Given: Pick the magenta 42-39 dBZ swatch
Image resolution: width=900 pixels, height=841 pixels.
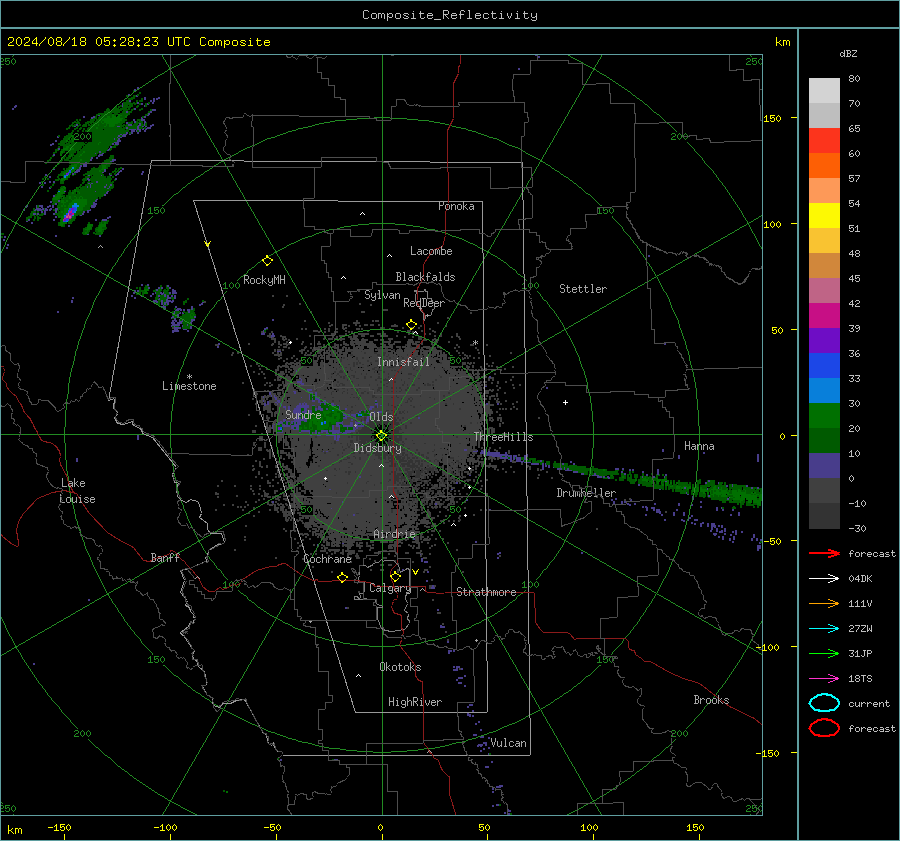Looking at the screenshot, I should pyautogui.click(x=824, y=316).
